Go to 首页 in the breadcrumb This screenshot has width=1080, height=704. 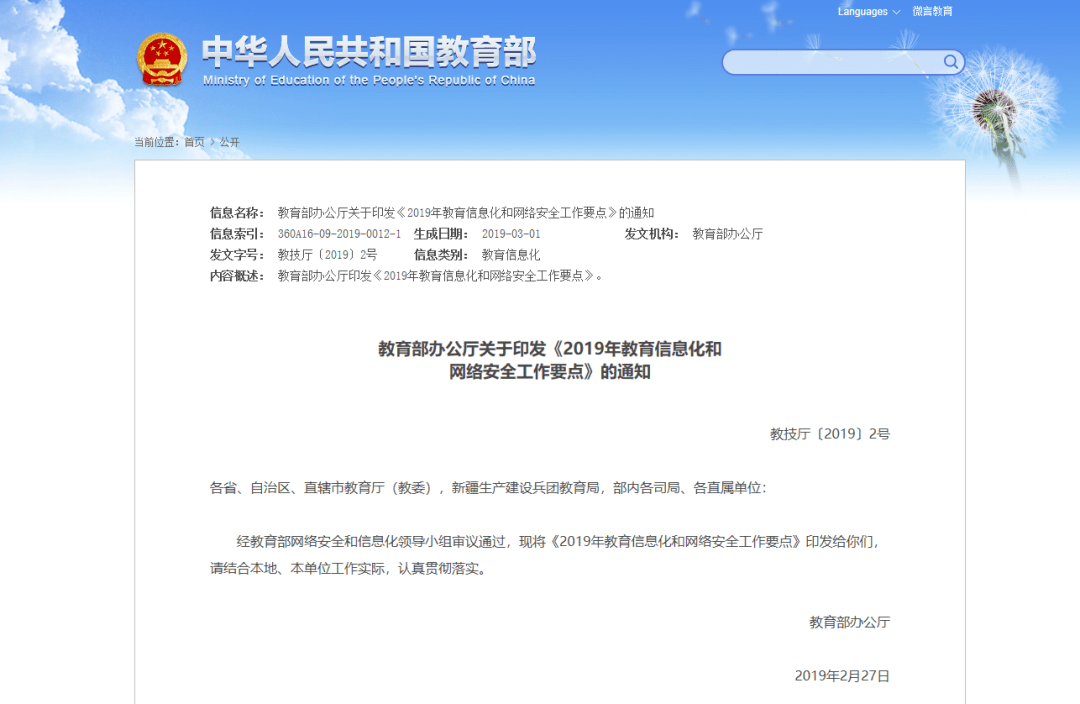(x=194, y=142)
